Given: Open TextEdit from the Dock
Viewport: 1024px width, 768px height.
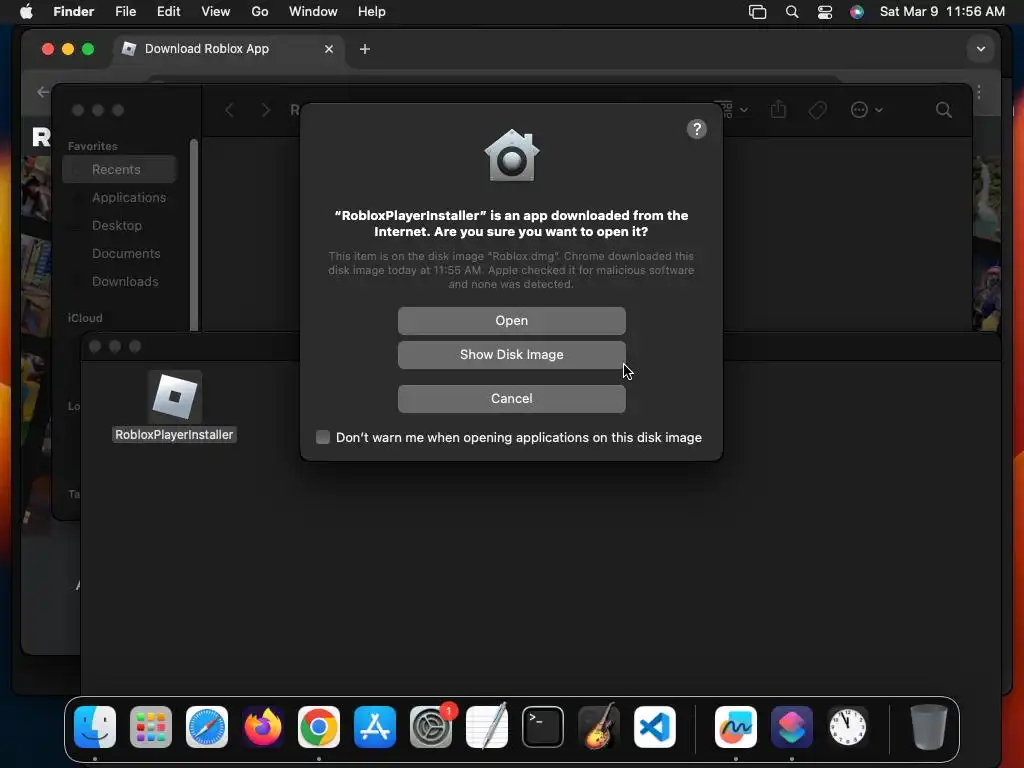Looking at the screenshot, I should point(487,727).
